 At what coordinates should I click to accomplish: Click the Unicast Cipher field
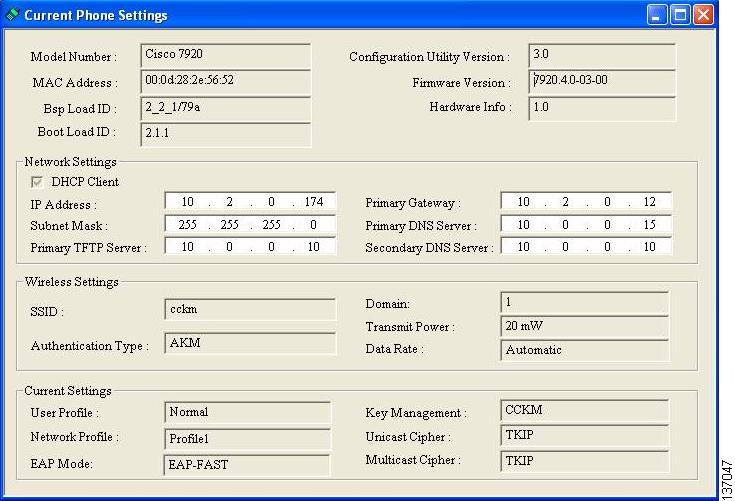(585, 435)
